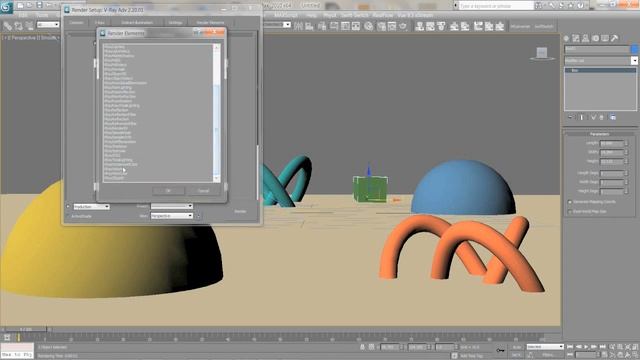Open the Material Editor toolbar icon
The width and height of the screenshot is (640, 360).
pos(369,27)
